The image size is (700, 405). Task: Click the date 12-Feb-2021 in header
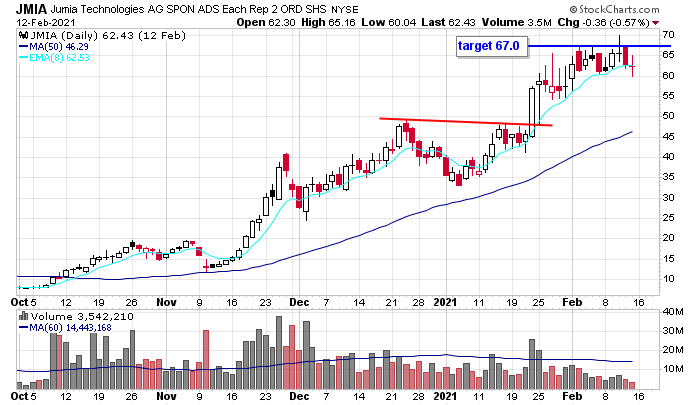point(46,22)
